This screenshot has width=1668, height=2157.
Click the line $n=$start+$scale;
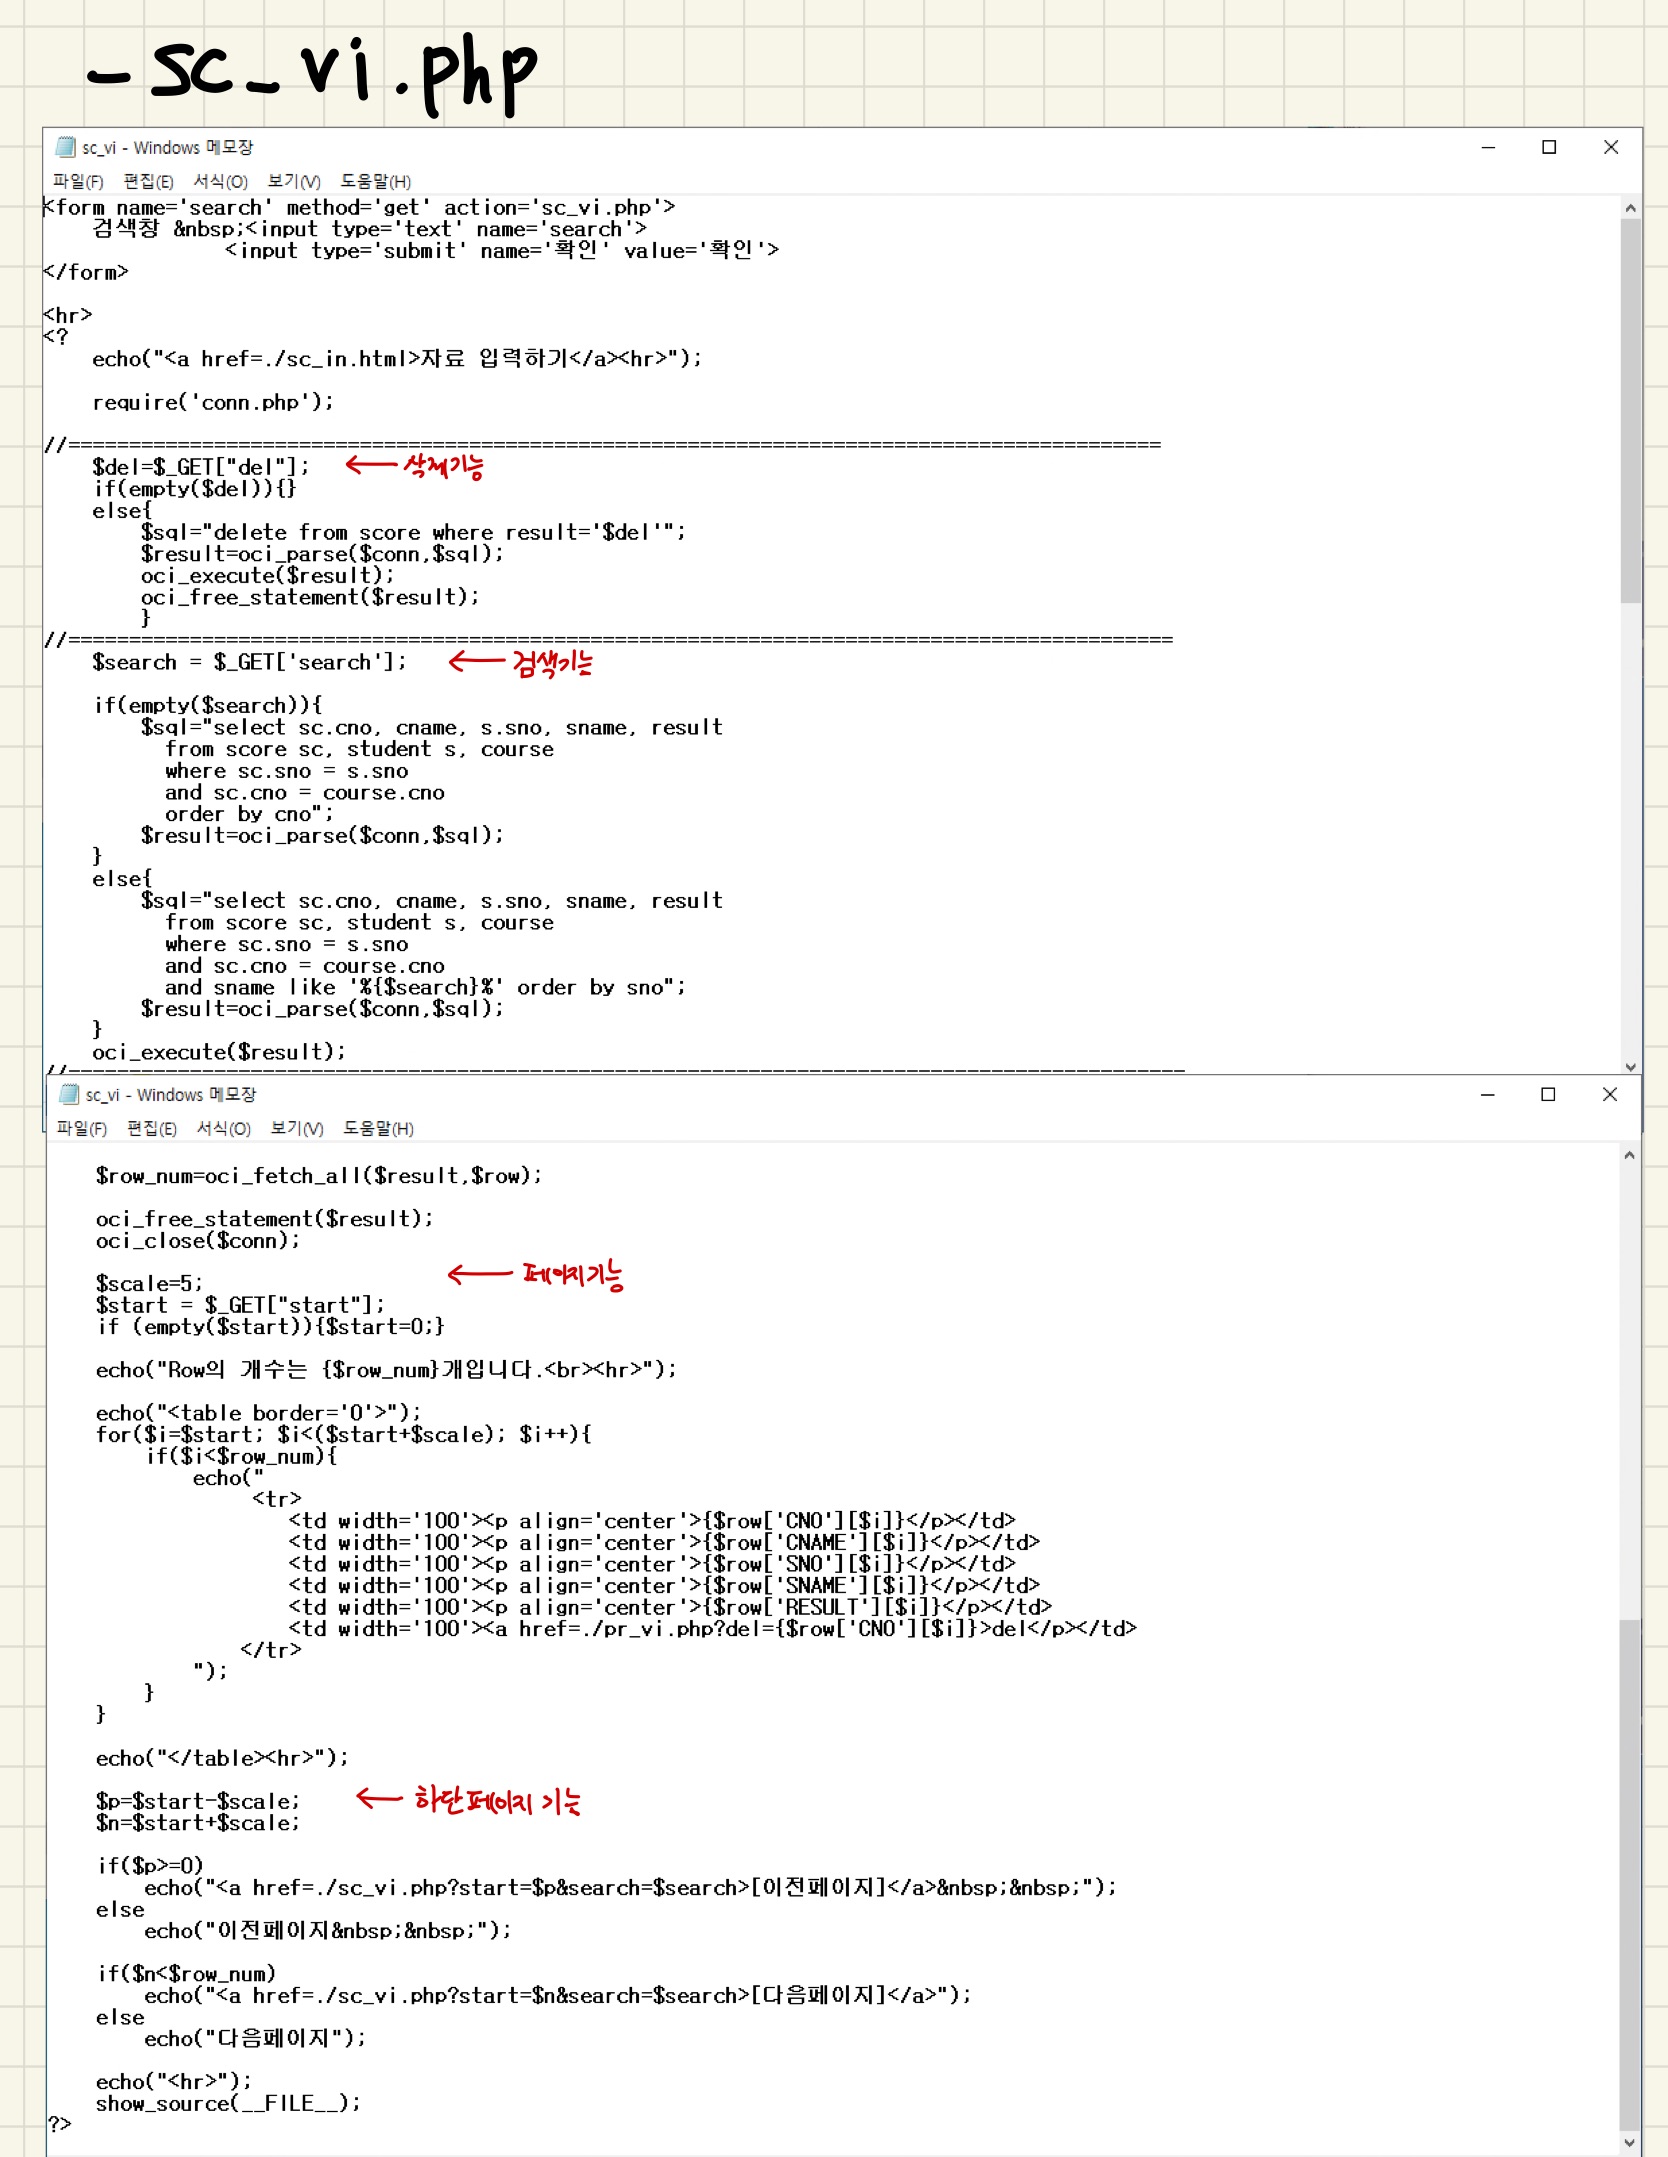coord(198,1823)
